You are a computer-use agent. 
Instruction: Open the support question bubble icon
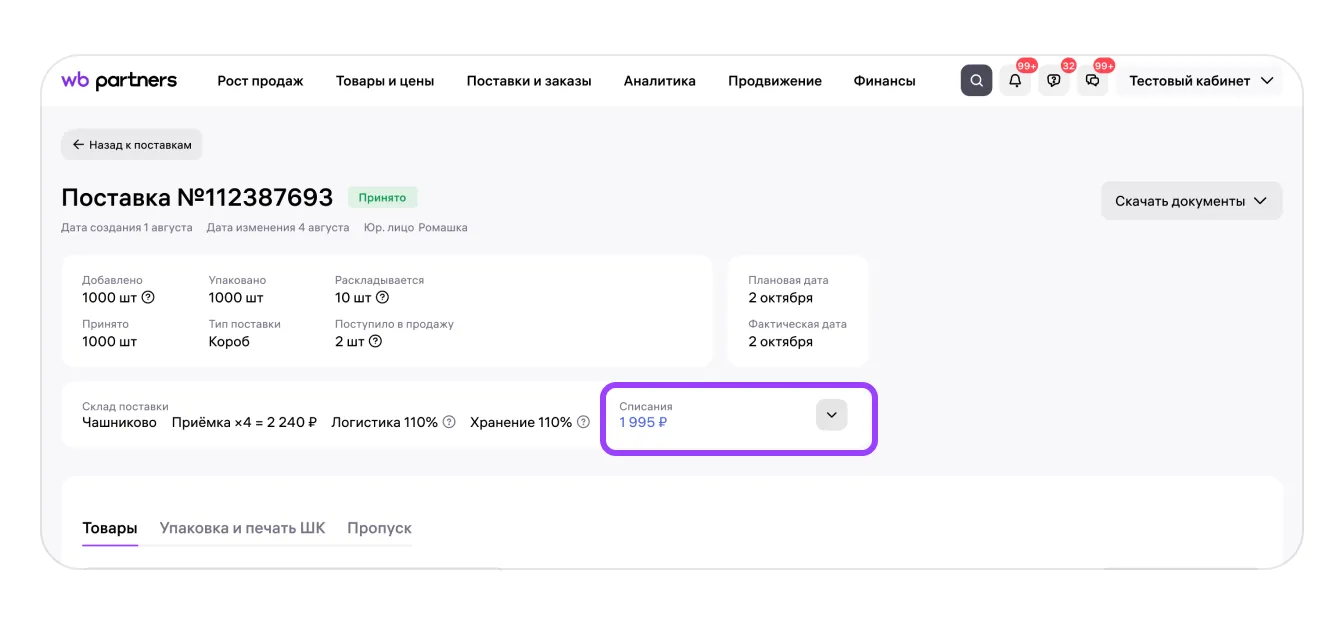pos(1054,80)
